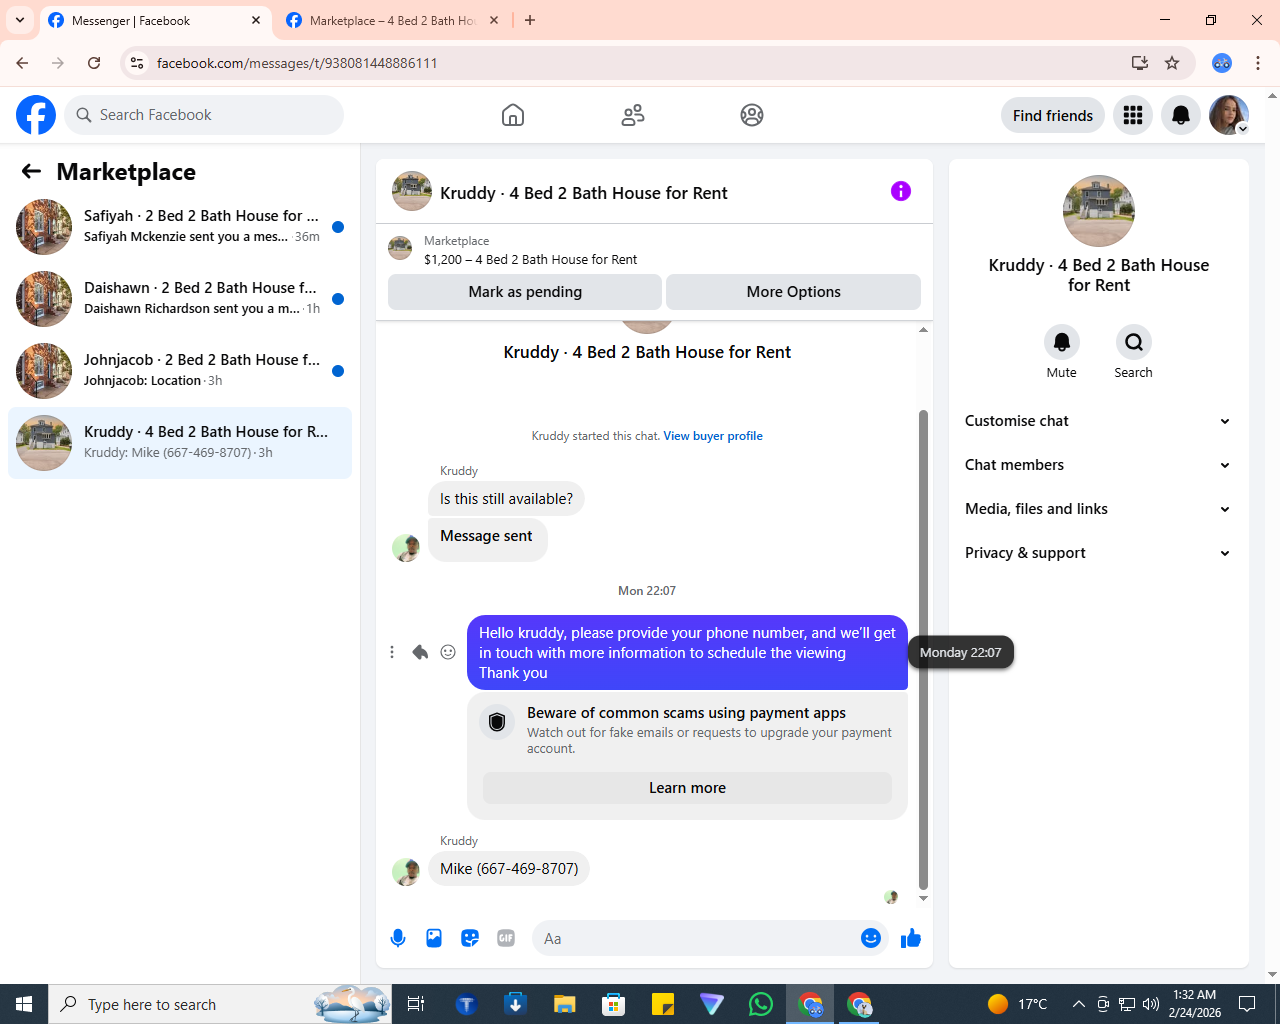Open Windows Start menu

point(24,1004)
